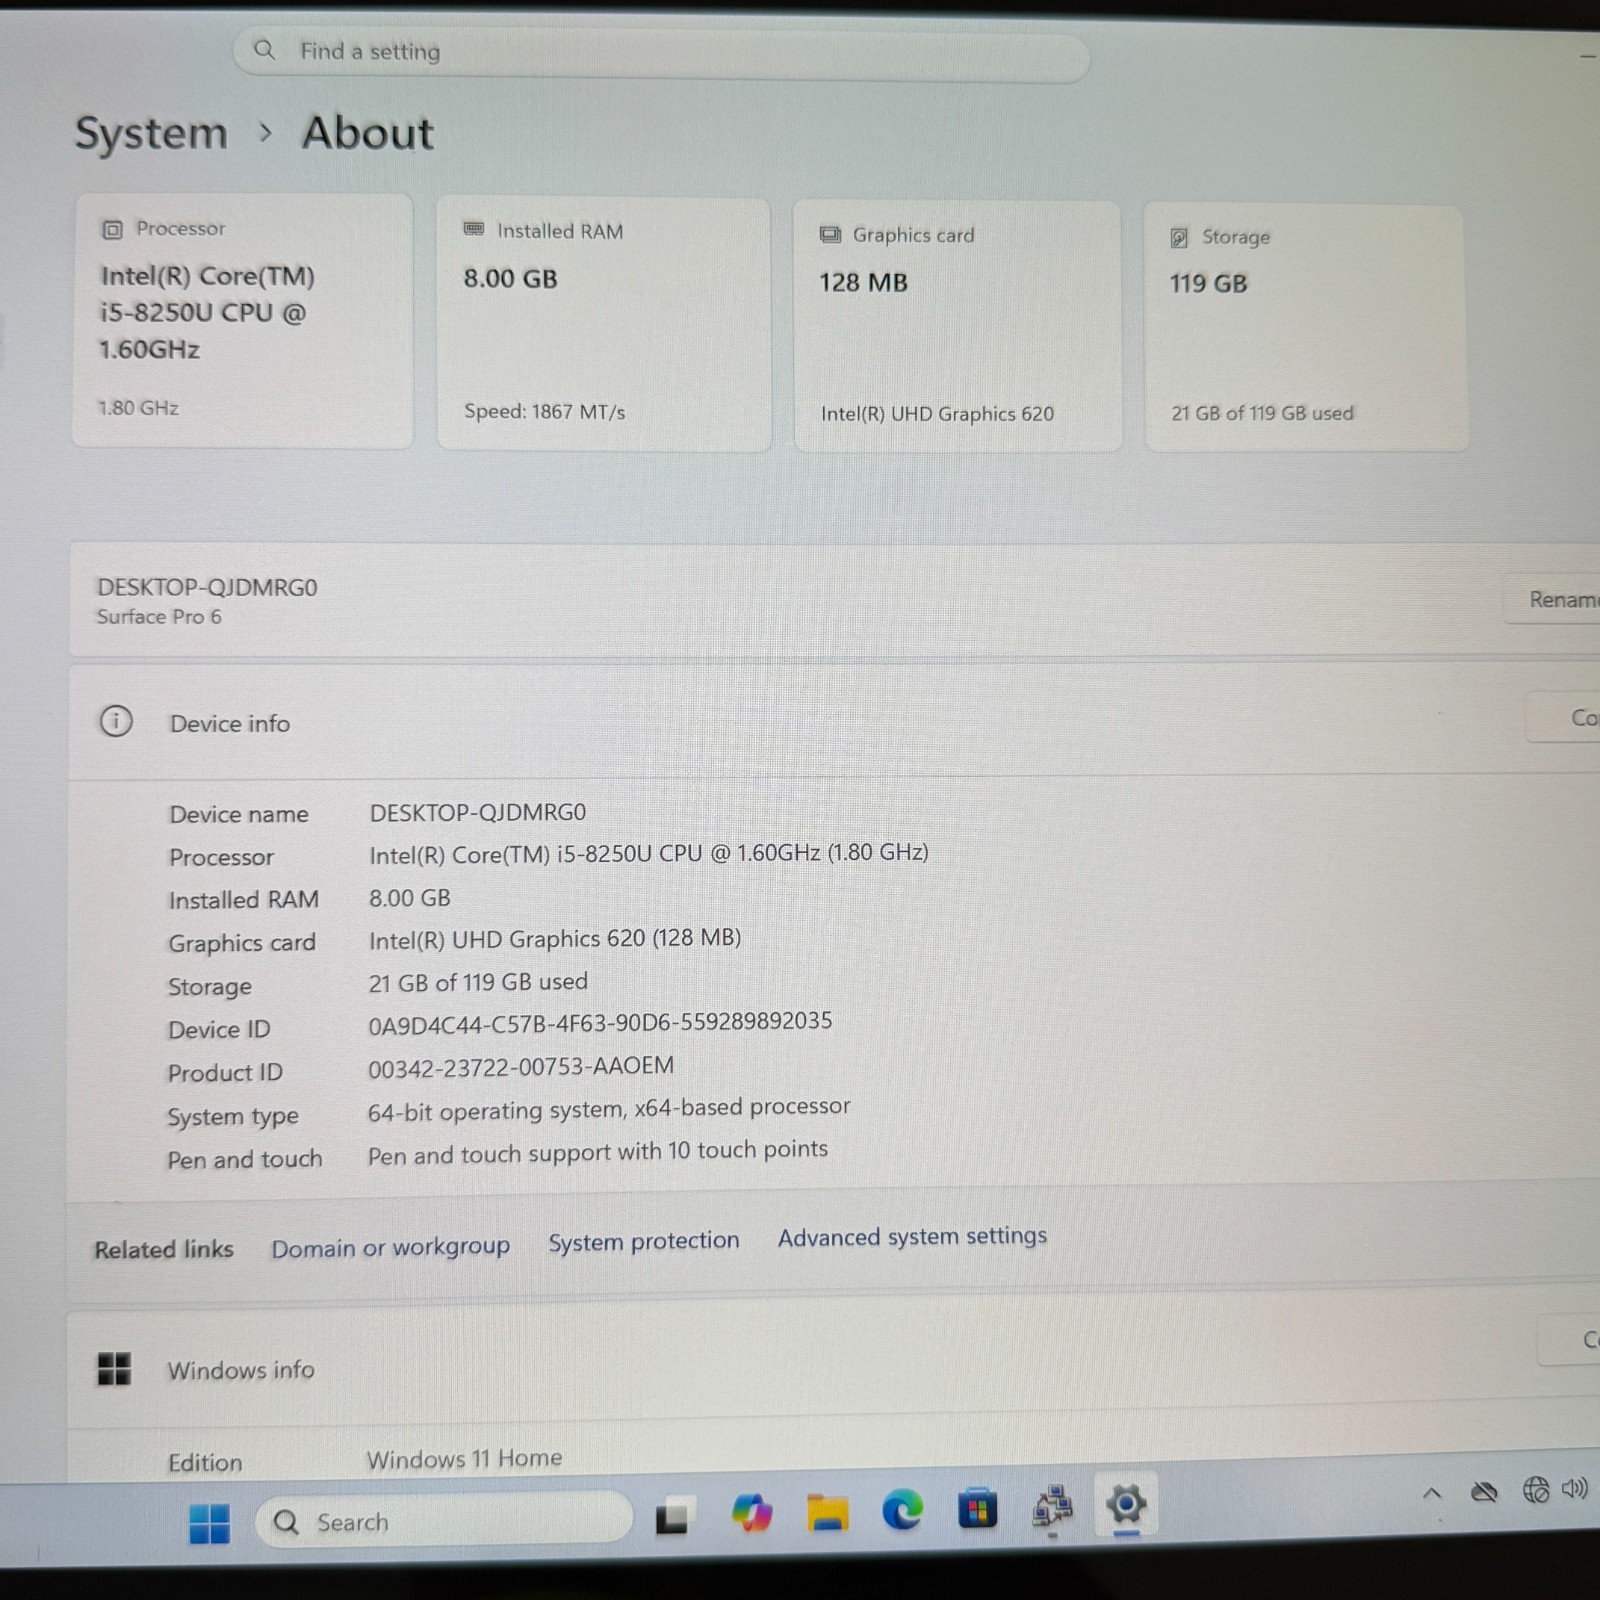Open Advanced system settings link
Image resolution: width=1600 pixels, height=1600 pixels.
pos(912,1237)
